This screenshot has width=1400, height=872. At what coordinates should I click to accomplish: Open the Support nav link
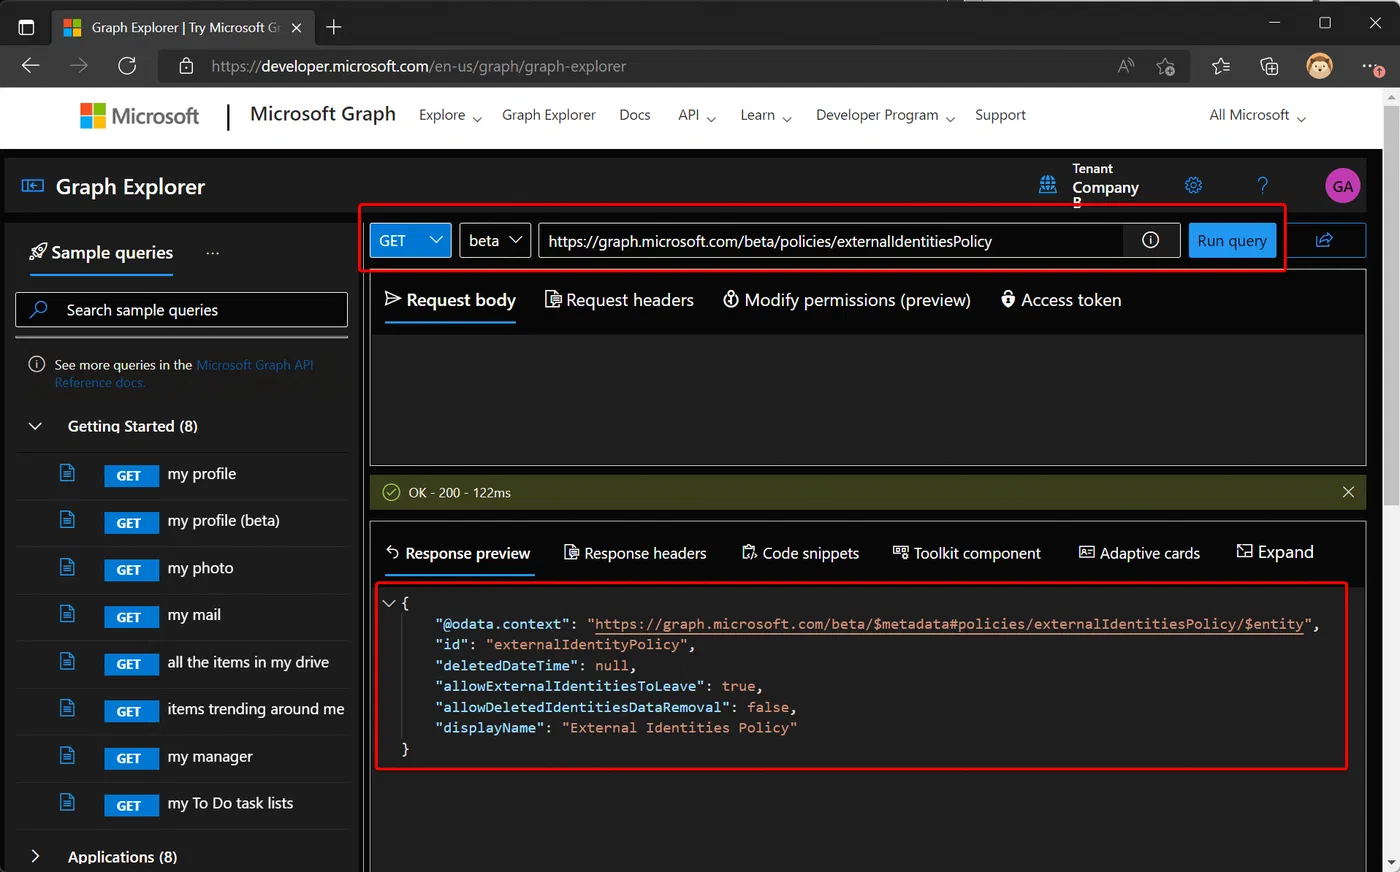tap(1000, 115)
